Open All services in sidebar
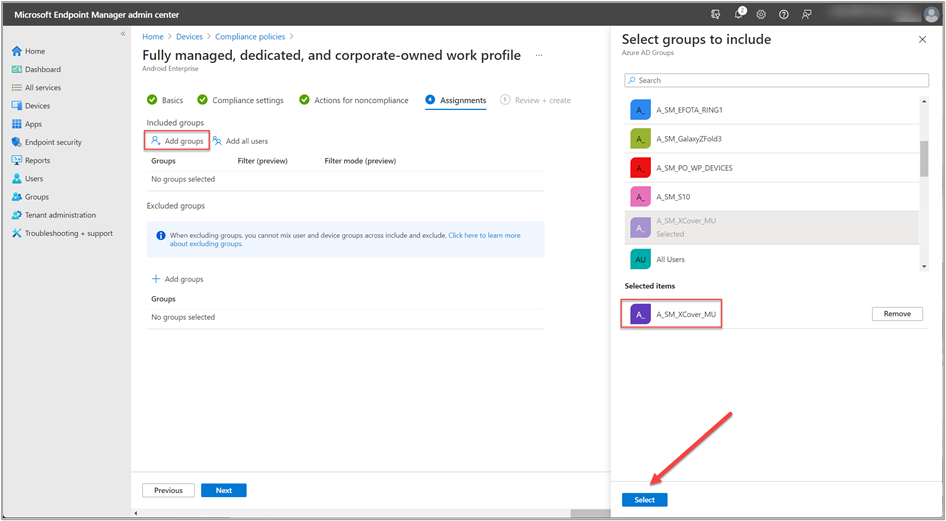Image resolution: width=946 pixels, height=521 pixels. click(x=36, y=87)
